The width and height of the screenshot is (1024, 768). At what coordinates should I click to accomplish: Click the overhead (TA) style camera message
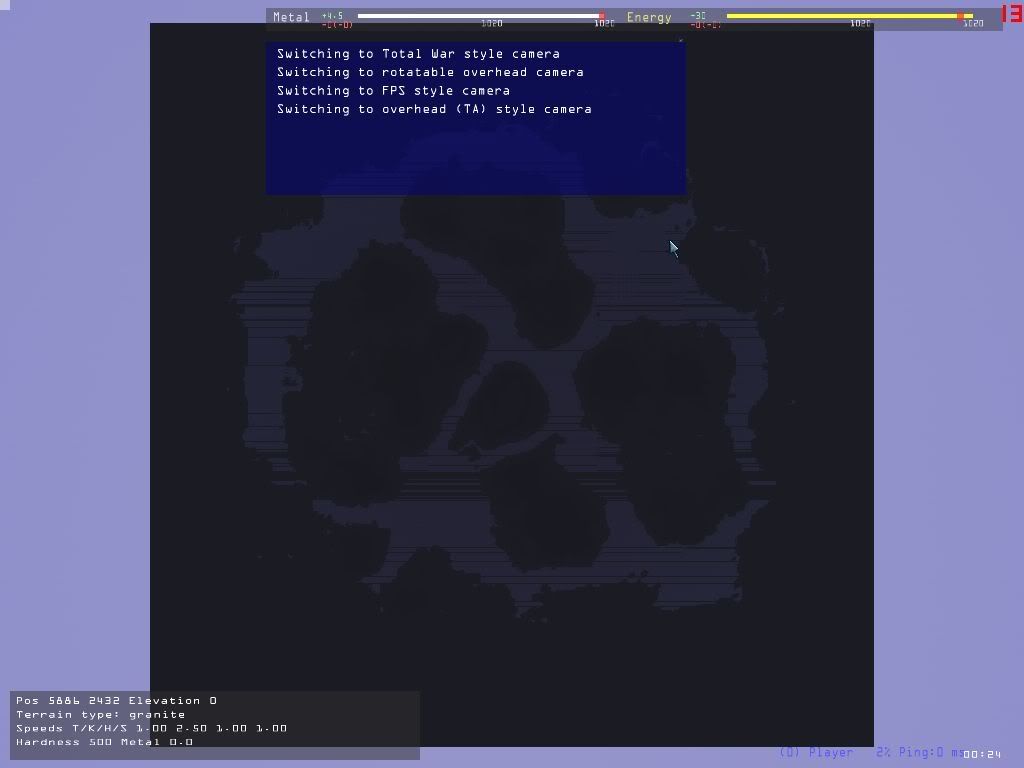click(x=434, y=109)
